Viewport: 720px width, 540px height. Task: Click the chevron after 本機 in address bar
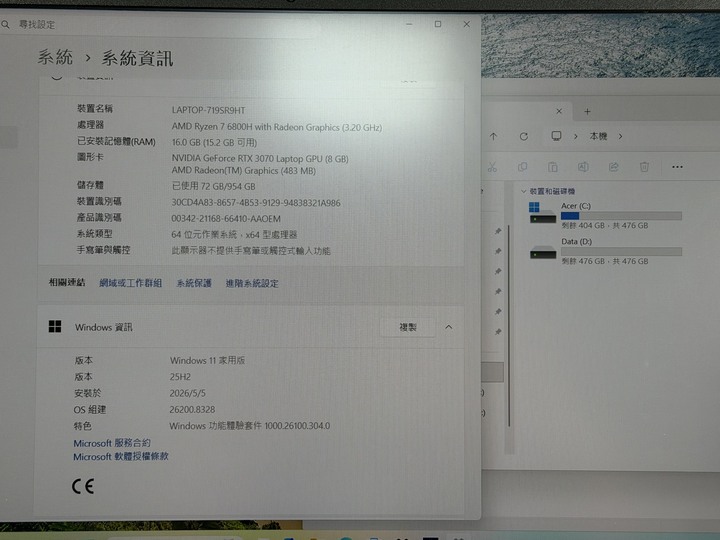(x=620, y=136)
